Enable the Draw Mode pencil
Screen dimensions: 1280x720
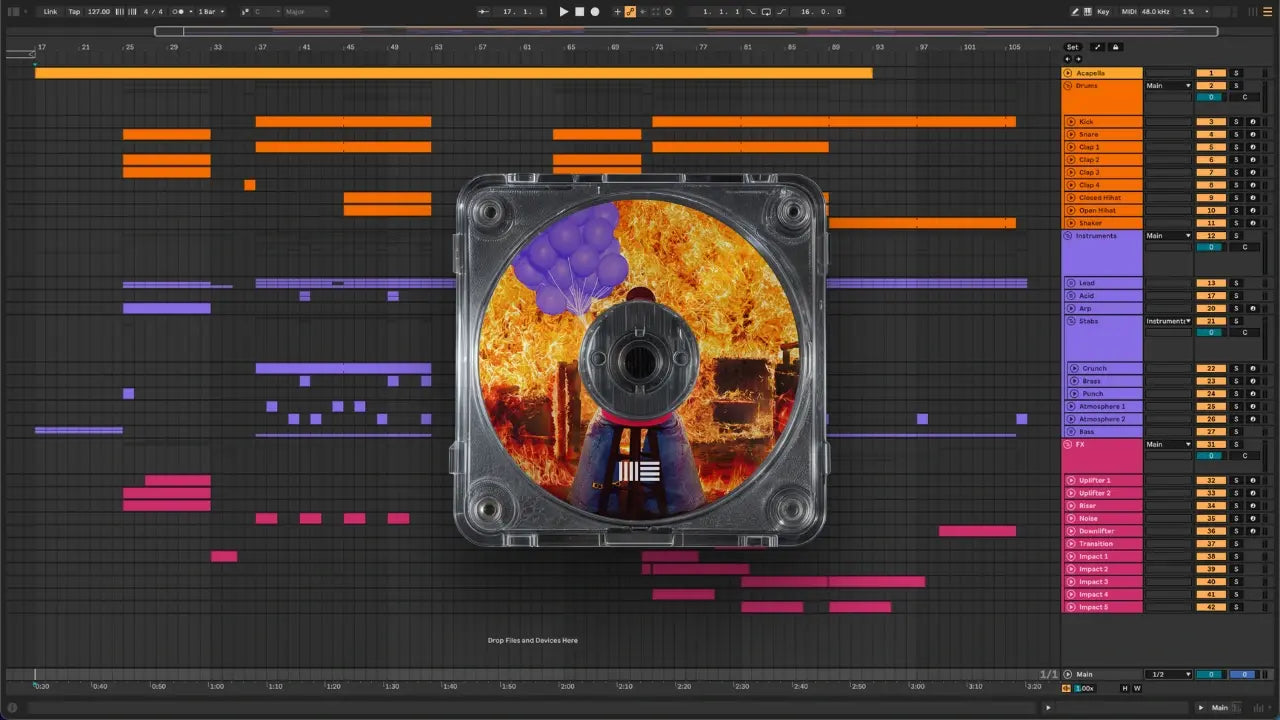[1075, 12]
